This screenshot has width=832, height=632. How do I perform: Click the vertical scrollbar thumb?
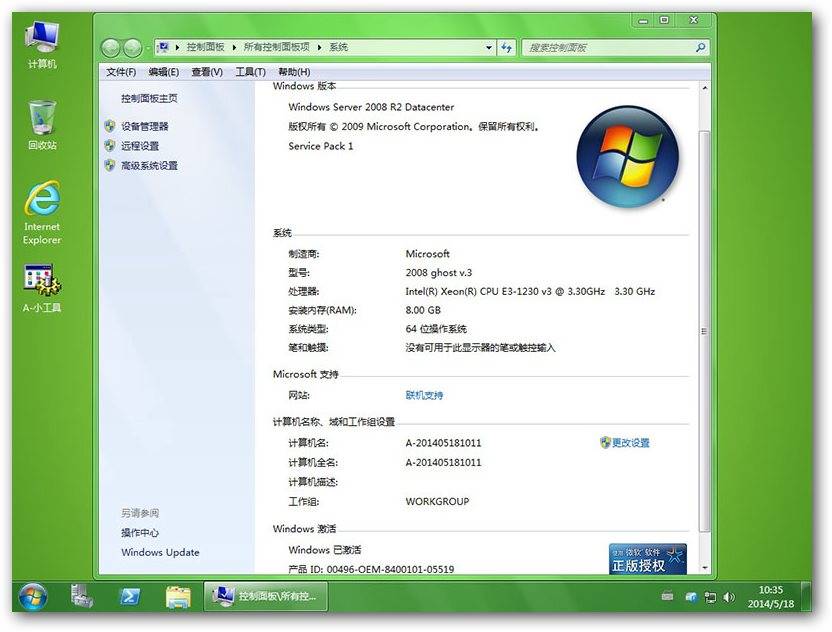[704, 331]
